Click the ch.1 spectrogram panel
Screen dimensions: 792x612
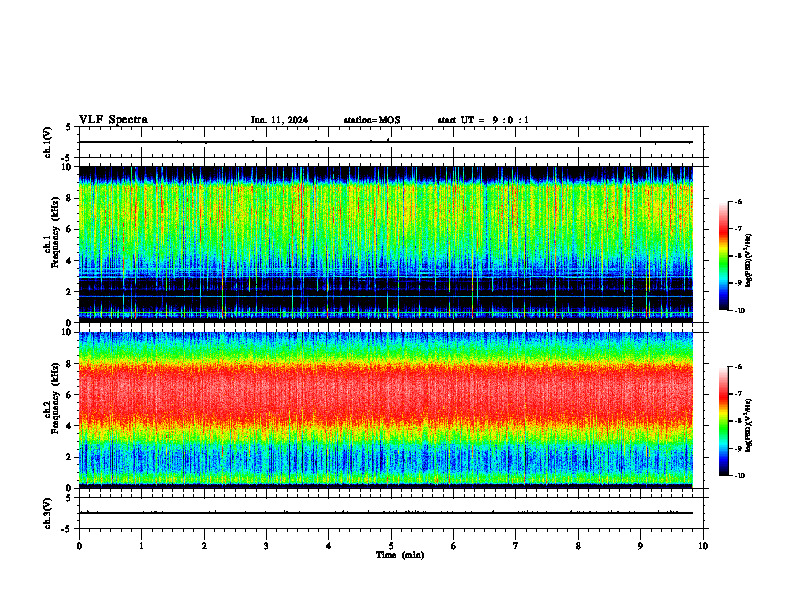(x=385, y=244)
